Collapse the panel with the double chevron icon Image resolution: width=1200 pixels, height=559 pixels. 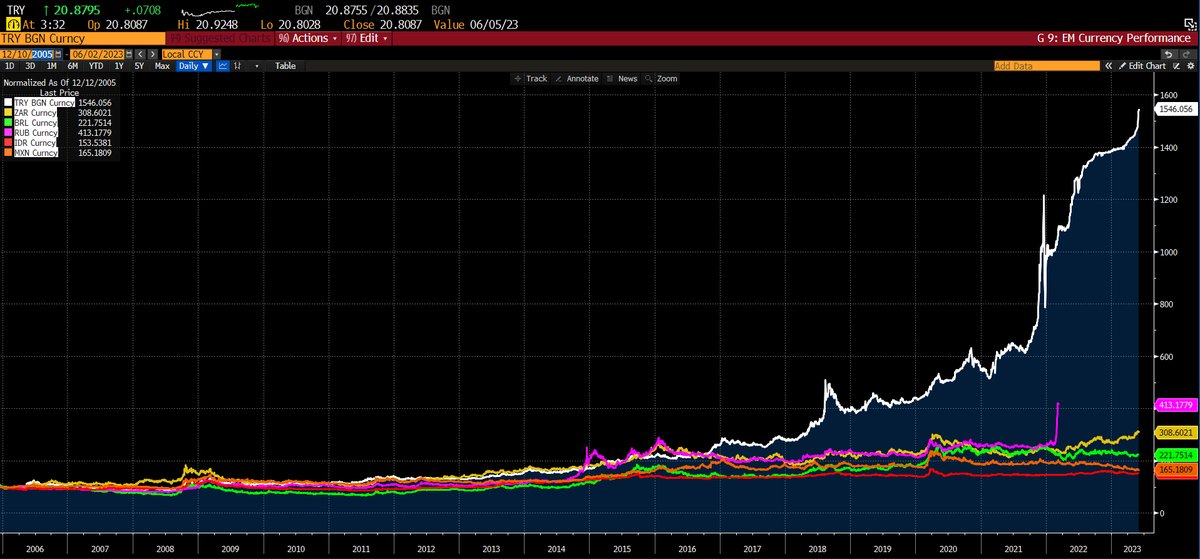pyautogui.click(x=1108, y=66)
